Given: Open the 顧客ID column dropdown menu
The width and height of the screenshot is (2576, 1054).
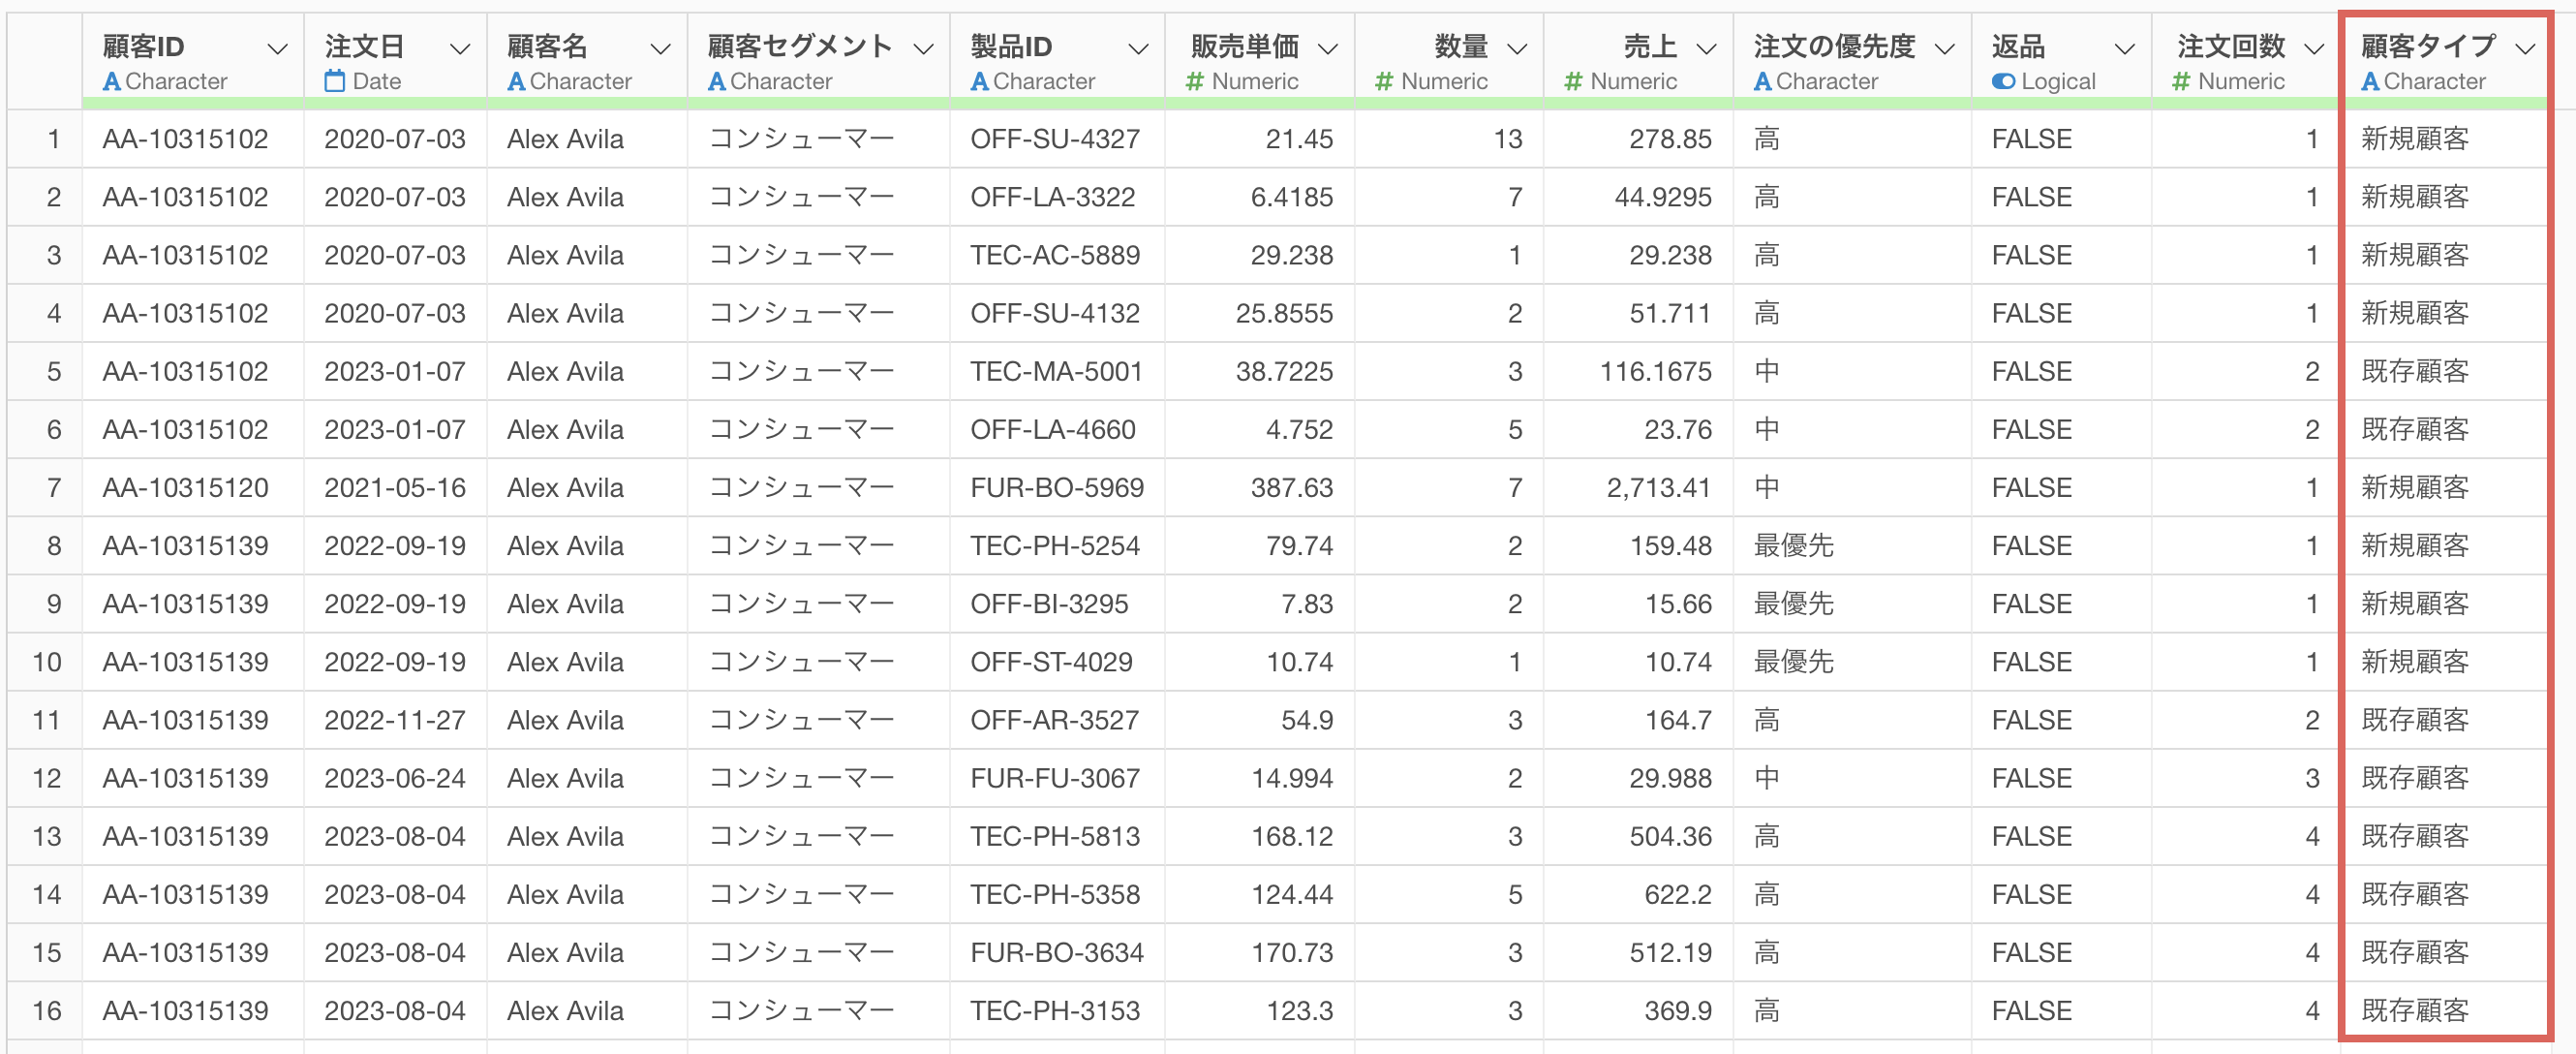Looking at the screenshot, I should coord(278,49).
